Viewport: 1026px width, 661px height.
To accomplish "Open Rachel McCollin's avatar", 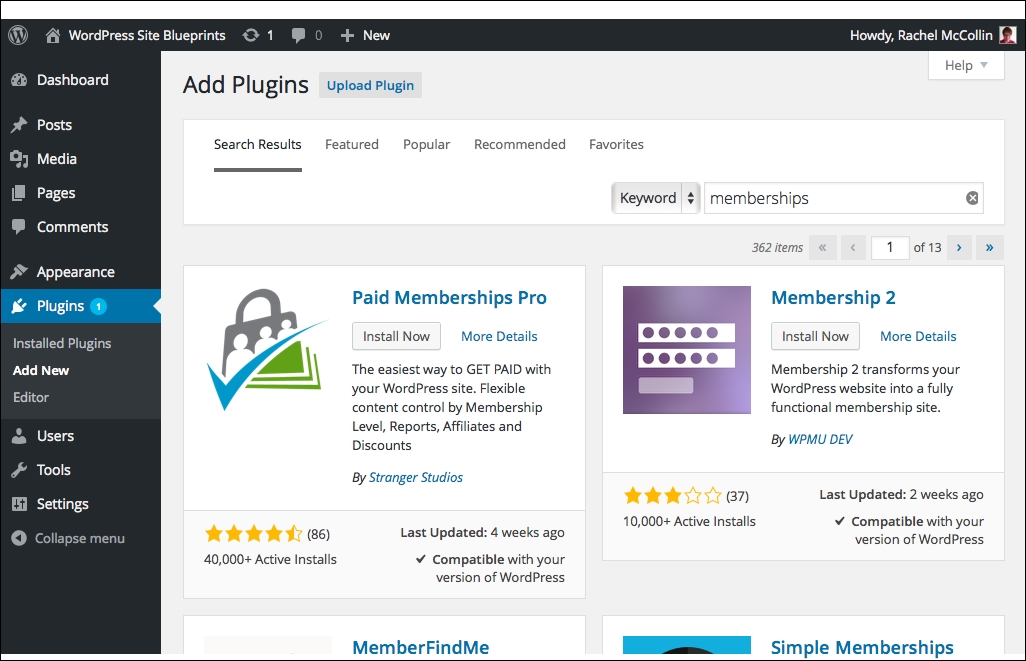I will pyautogui.click(x=1008, y=35).
